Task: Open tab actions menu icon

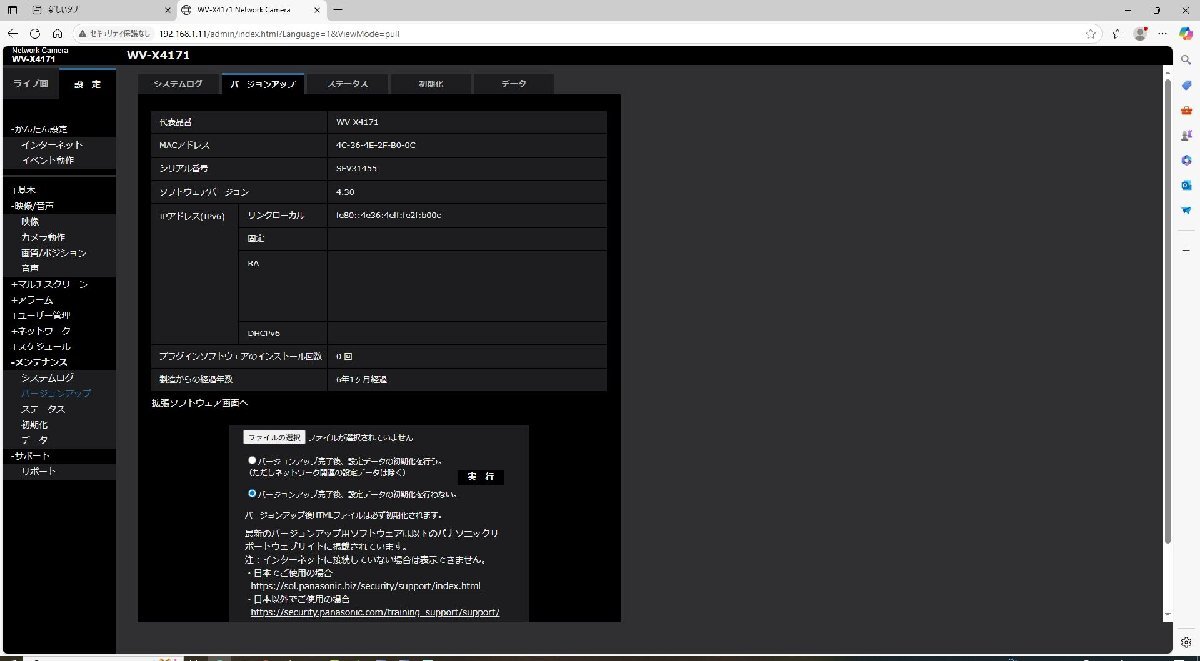Action: click(x=12, y=9)
